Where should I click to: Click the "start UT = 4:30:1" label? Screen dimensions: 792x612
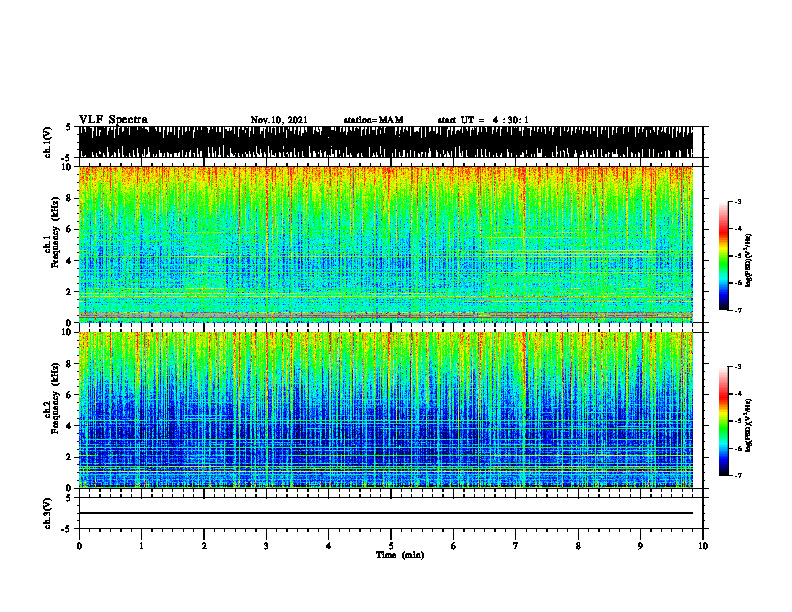pyautogui.click(x=483, y=120)
